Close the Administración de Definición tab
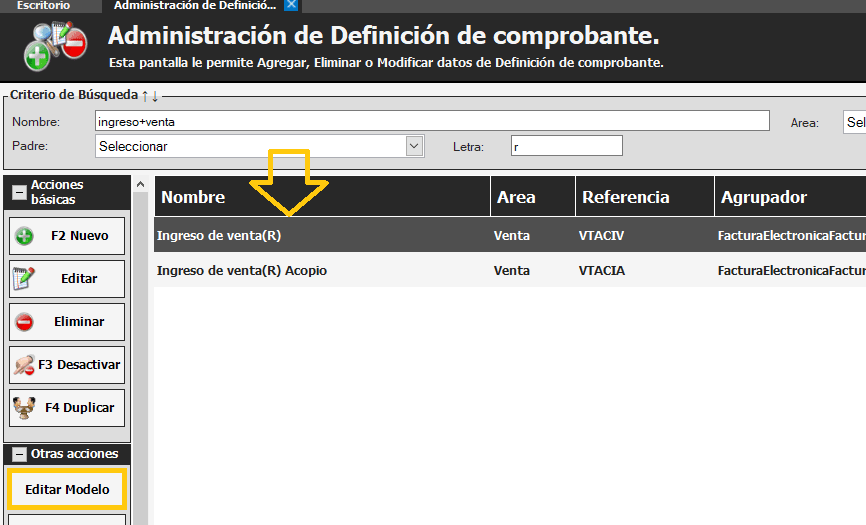Image resolution: width=866 pixels, height=525 pixels. pos(291,5)
